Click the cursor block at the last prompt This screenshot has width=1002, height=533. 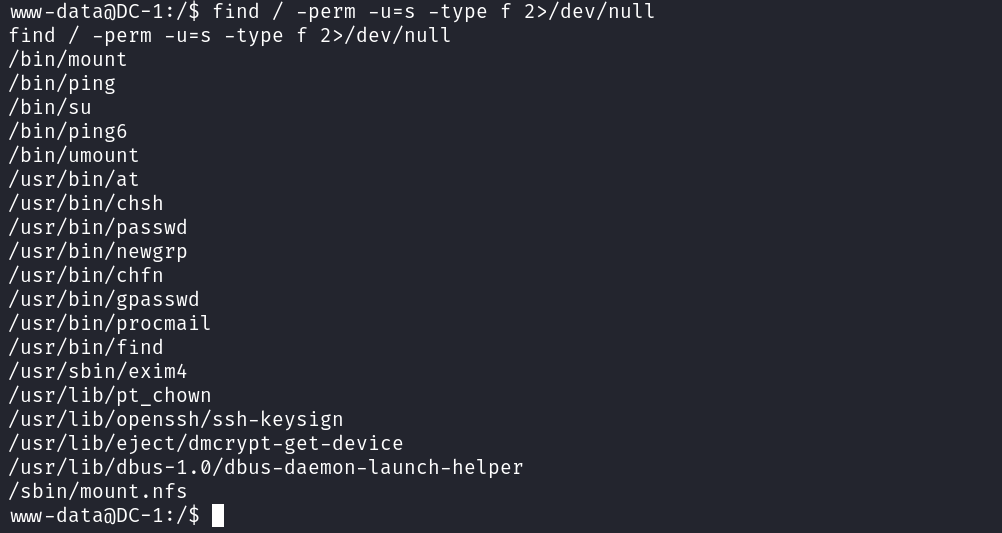pos(218,515)
